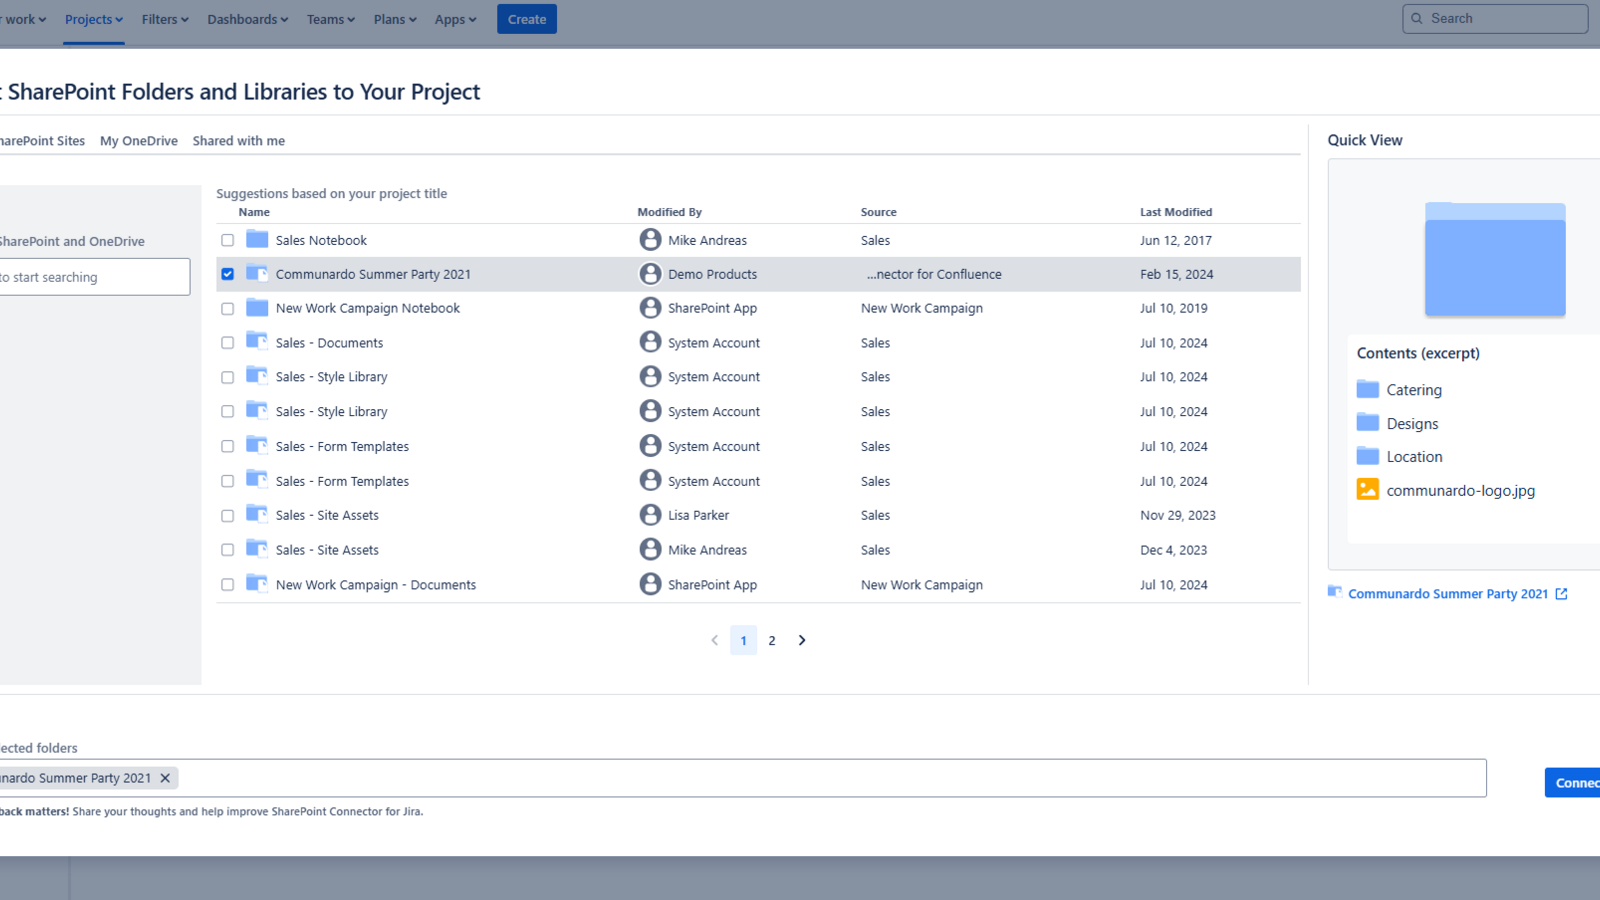
Task: Click the Sales Notebook folder icon
Action: pyautogui.click(x=257, y=239)
